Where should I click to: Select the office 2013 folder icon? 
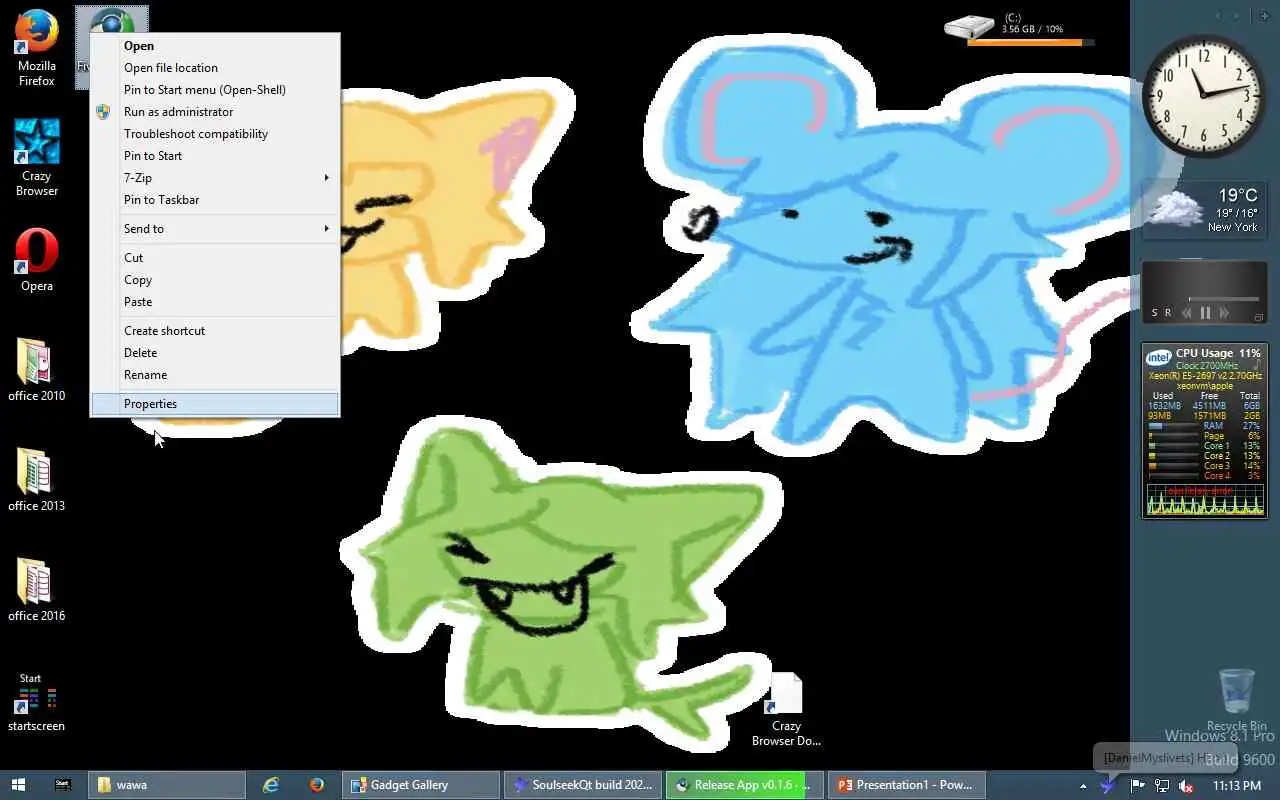(37, 480)
